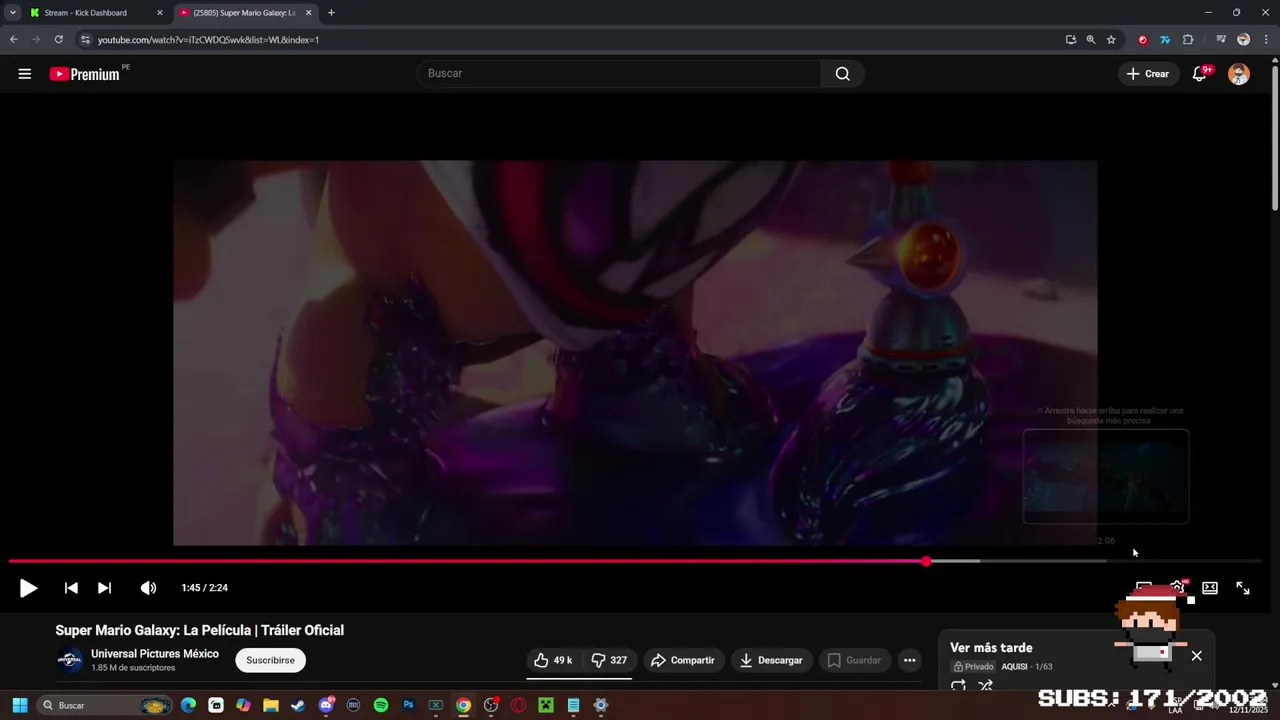Screen dimensions: 1280x720
Task: Click the Guardar save button
Action: 855,660
